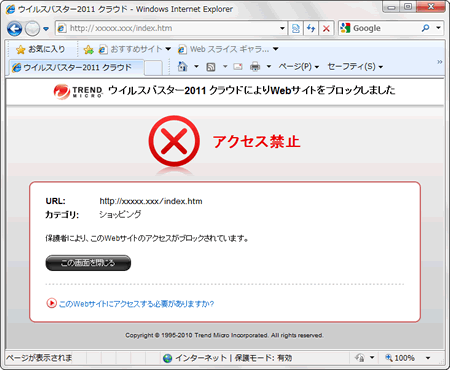450x370 pixels.
Task: Click the greyed Forward navigation button
Action: (x=32, y=29)
